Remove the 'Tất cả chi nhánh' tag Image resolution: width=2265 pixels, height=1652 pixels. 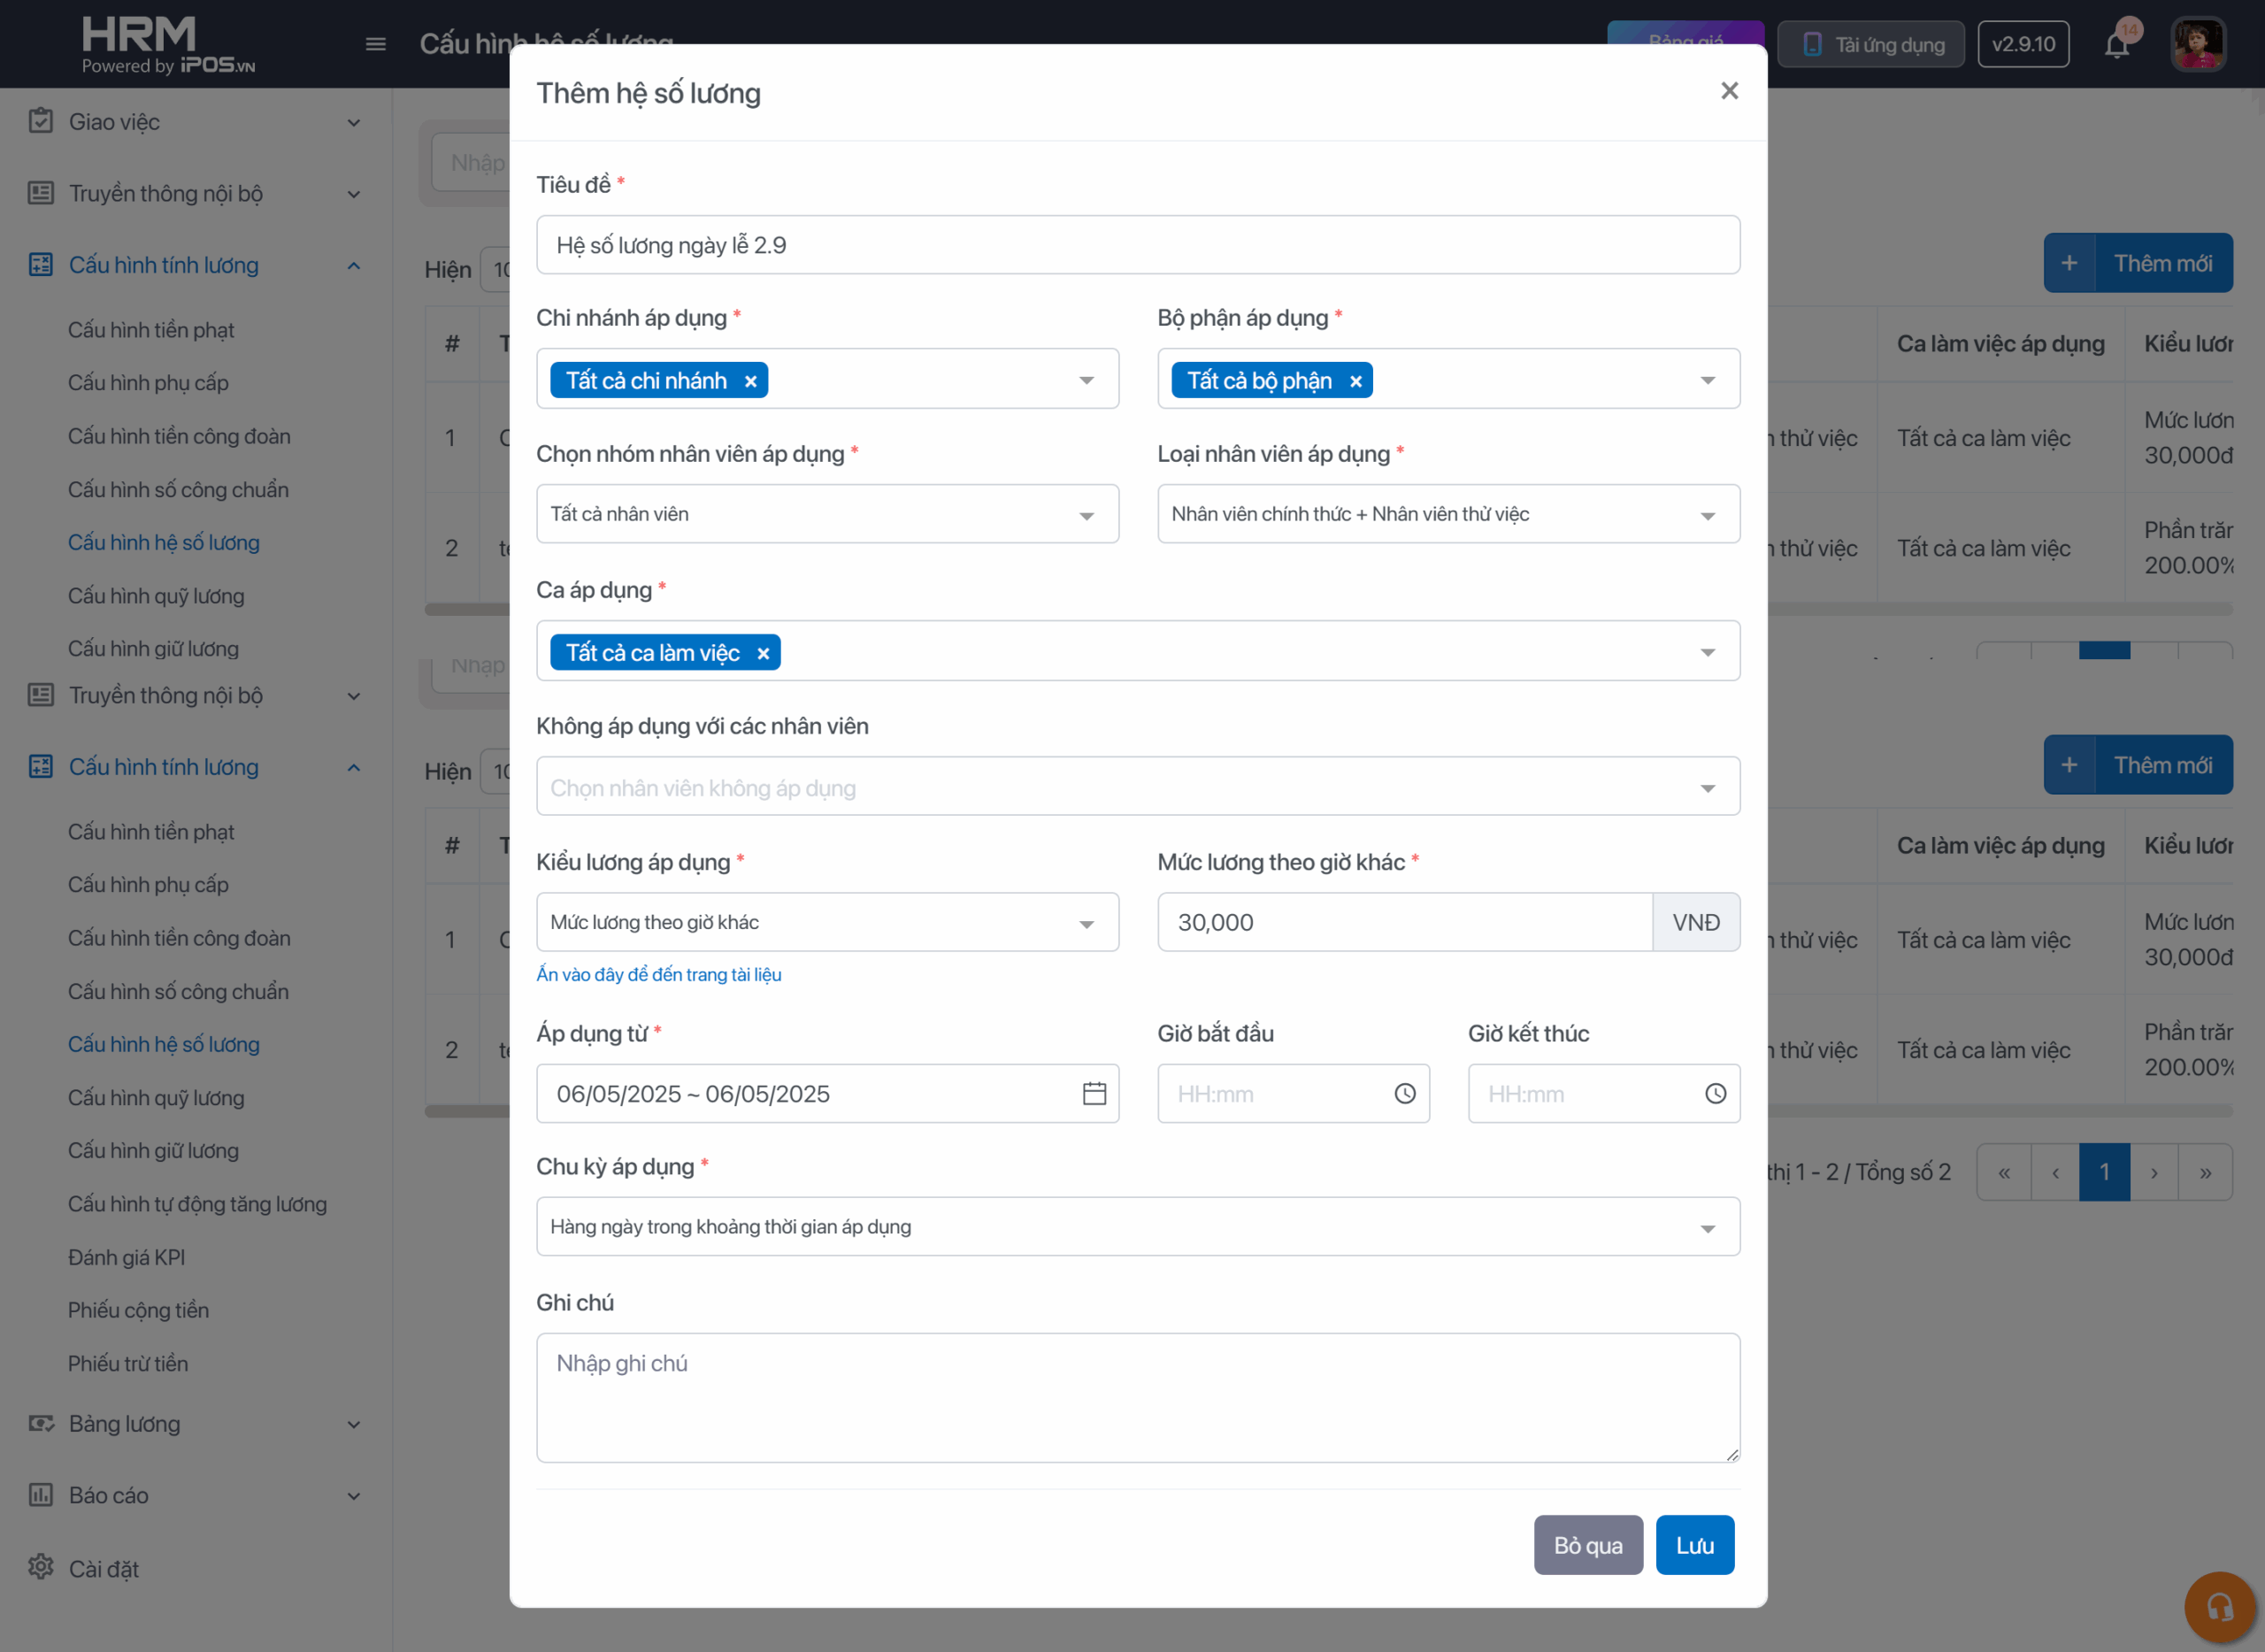750,381
